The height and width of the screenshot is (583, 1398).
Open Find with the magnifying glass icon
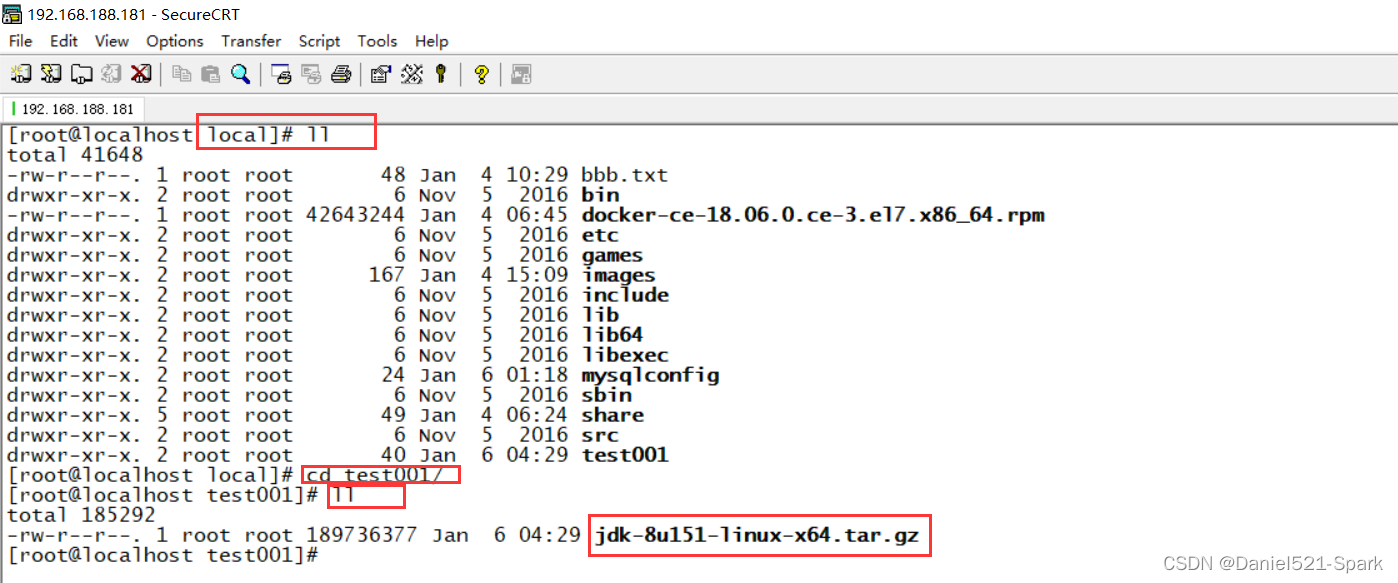point(240,74)
